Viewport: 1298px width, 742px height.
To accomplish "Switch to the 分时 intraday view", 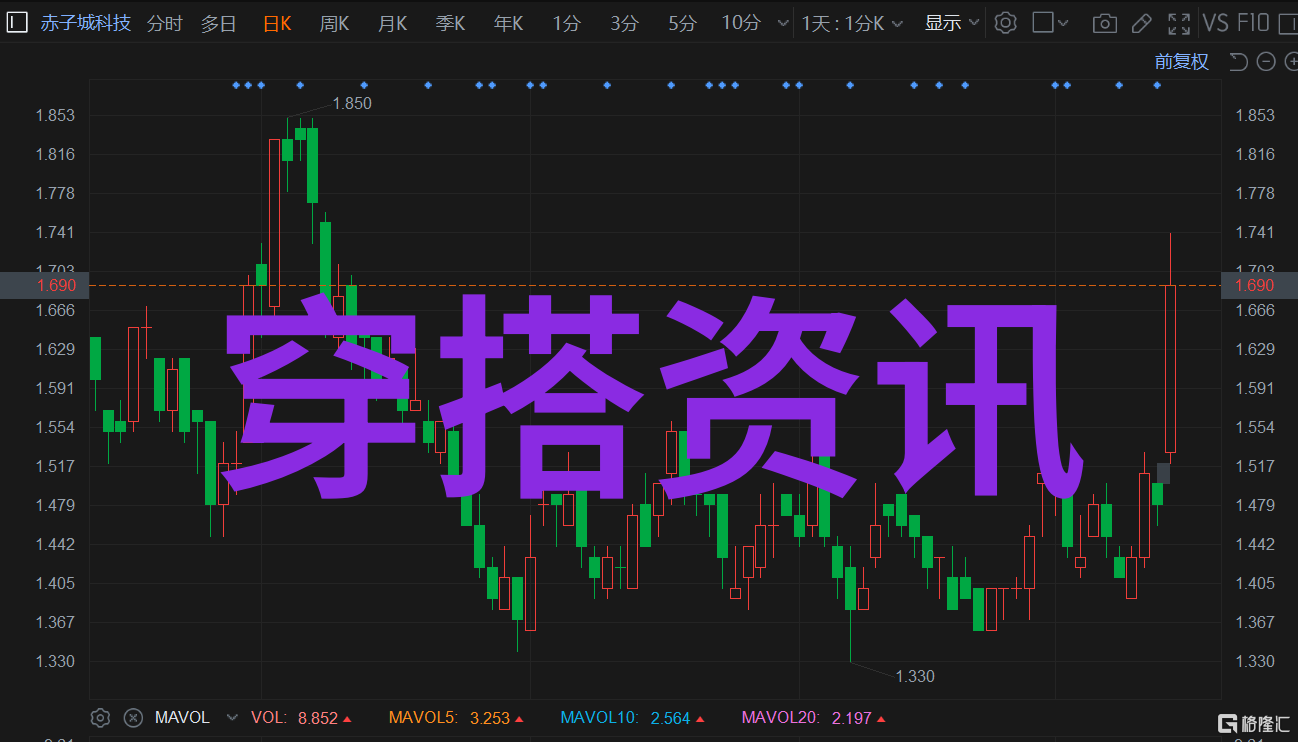I will [x=165, y=23].
